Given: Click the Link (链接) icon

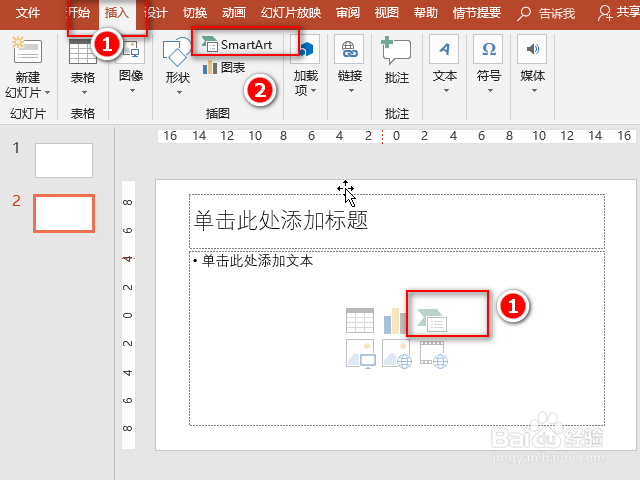Looking at the screenshot, I should 349,49.
